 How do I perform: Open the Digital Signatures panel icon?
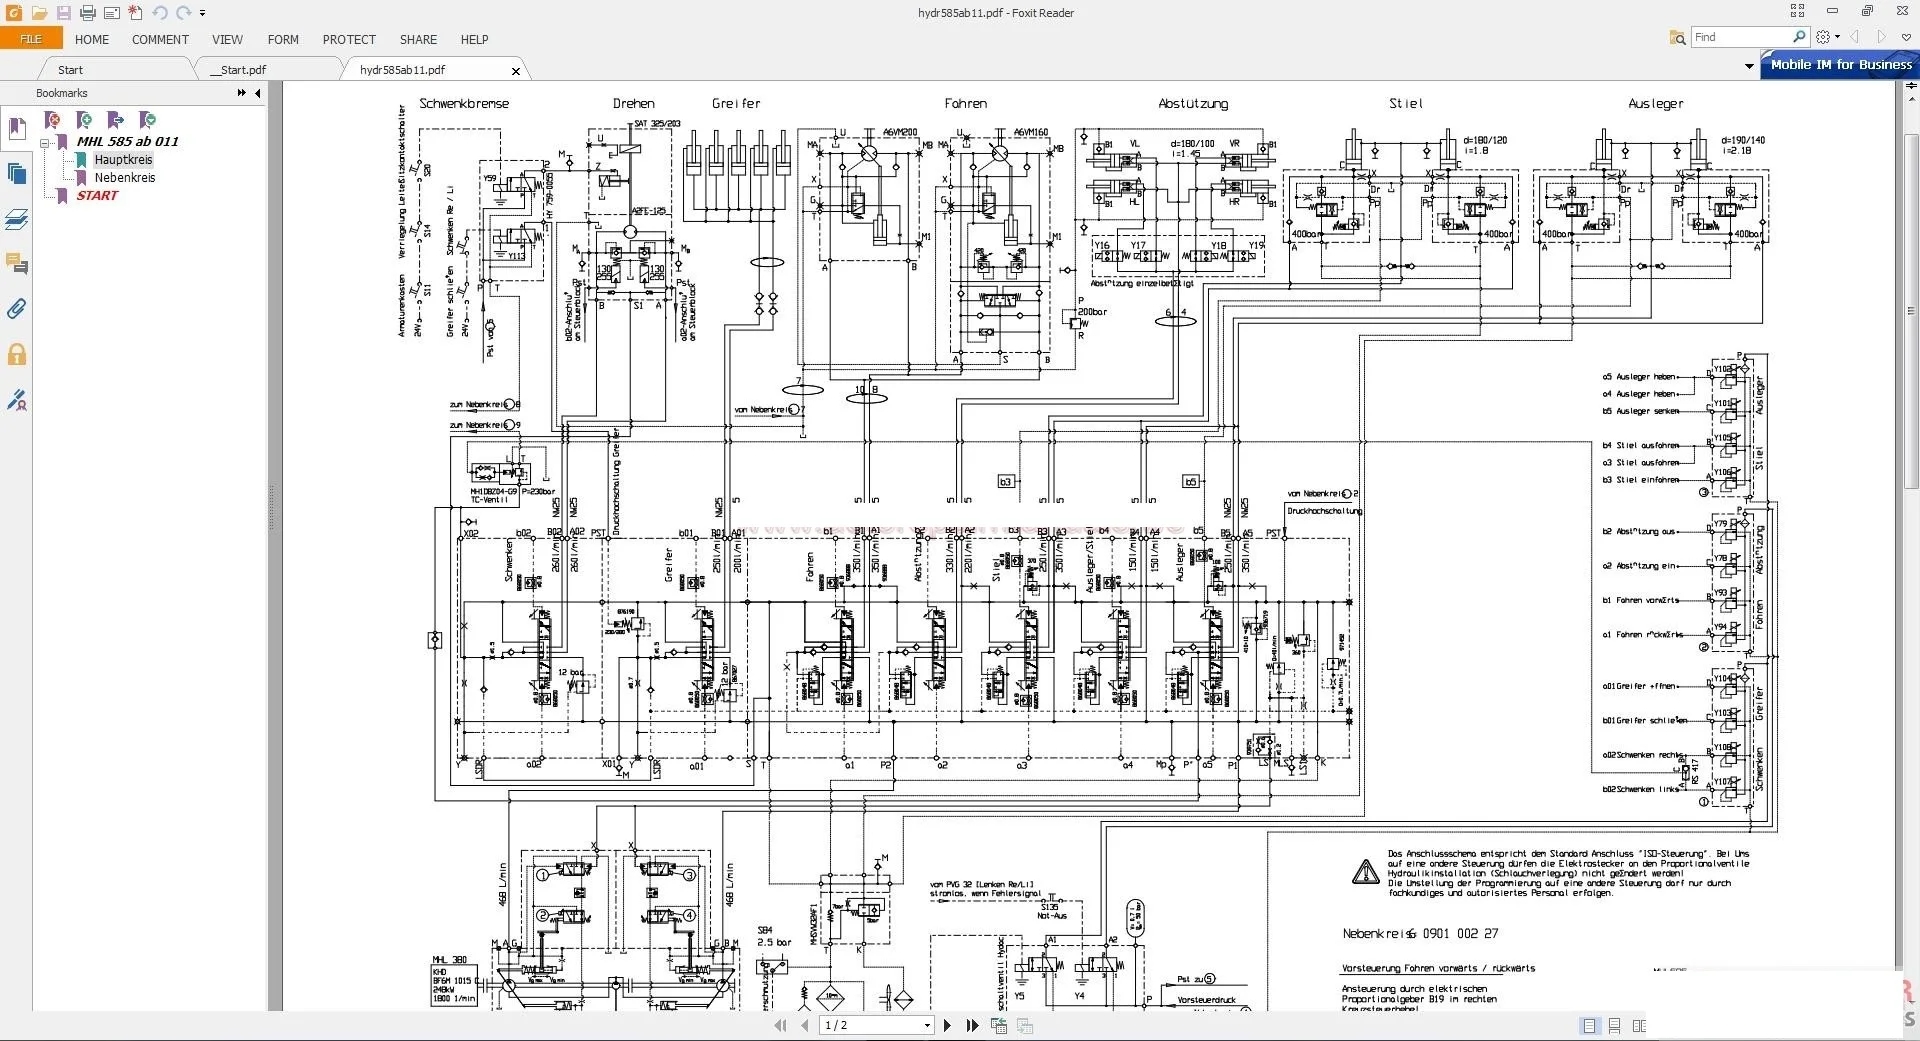[x=16, y=400]
